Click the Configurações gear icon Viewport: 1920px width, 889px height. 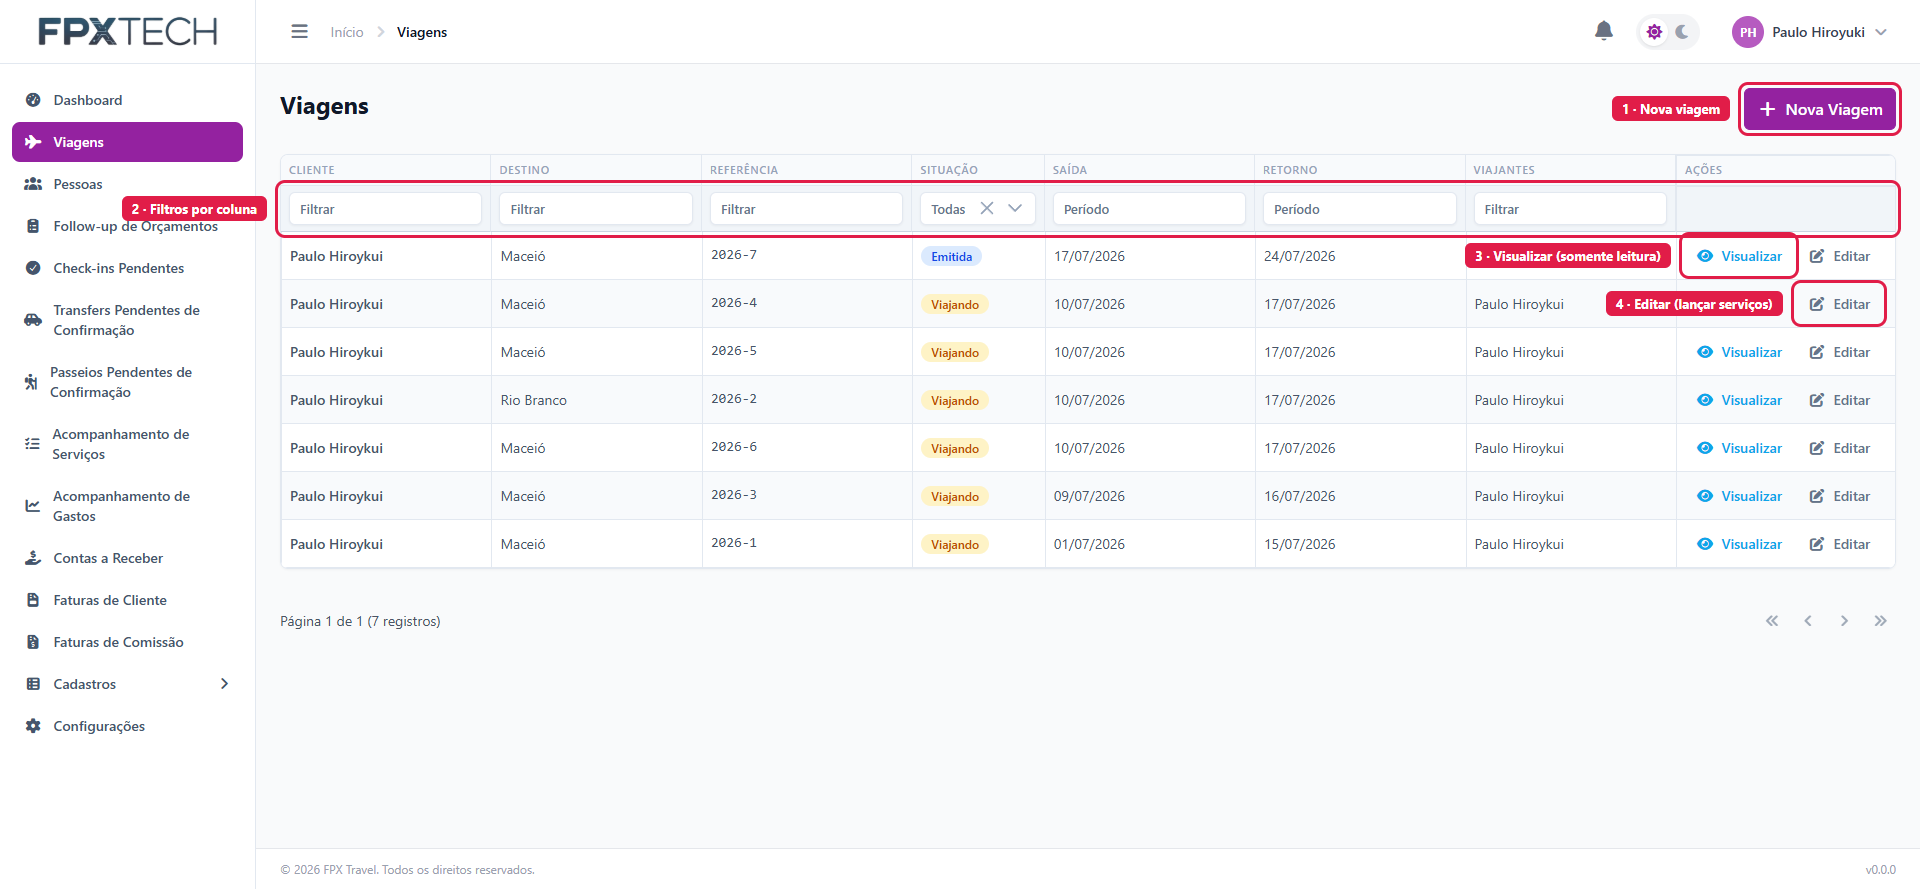click(x=33, y=726)
